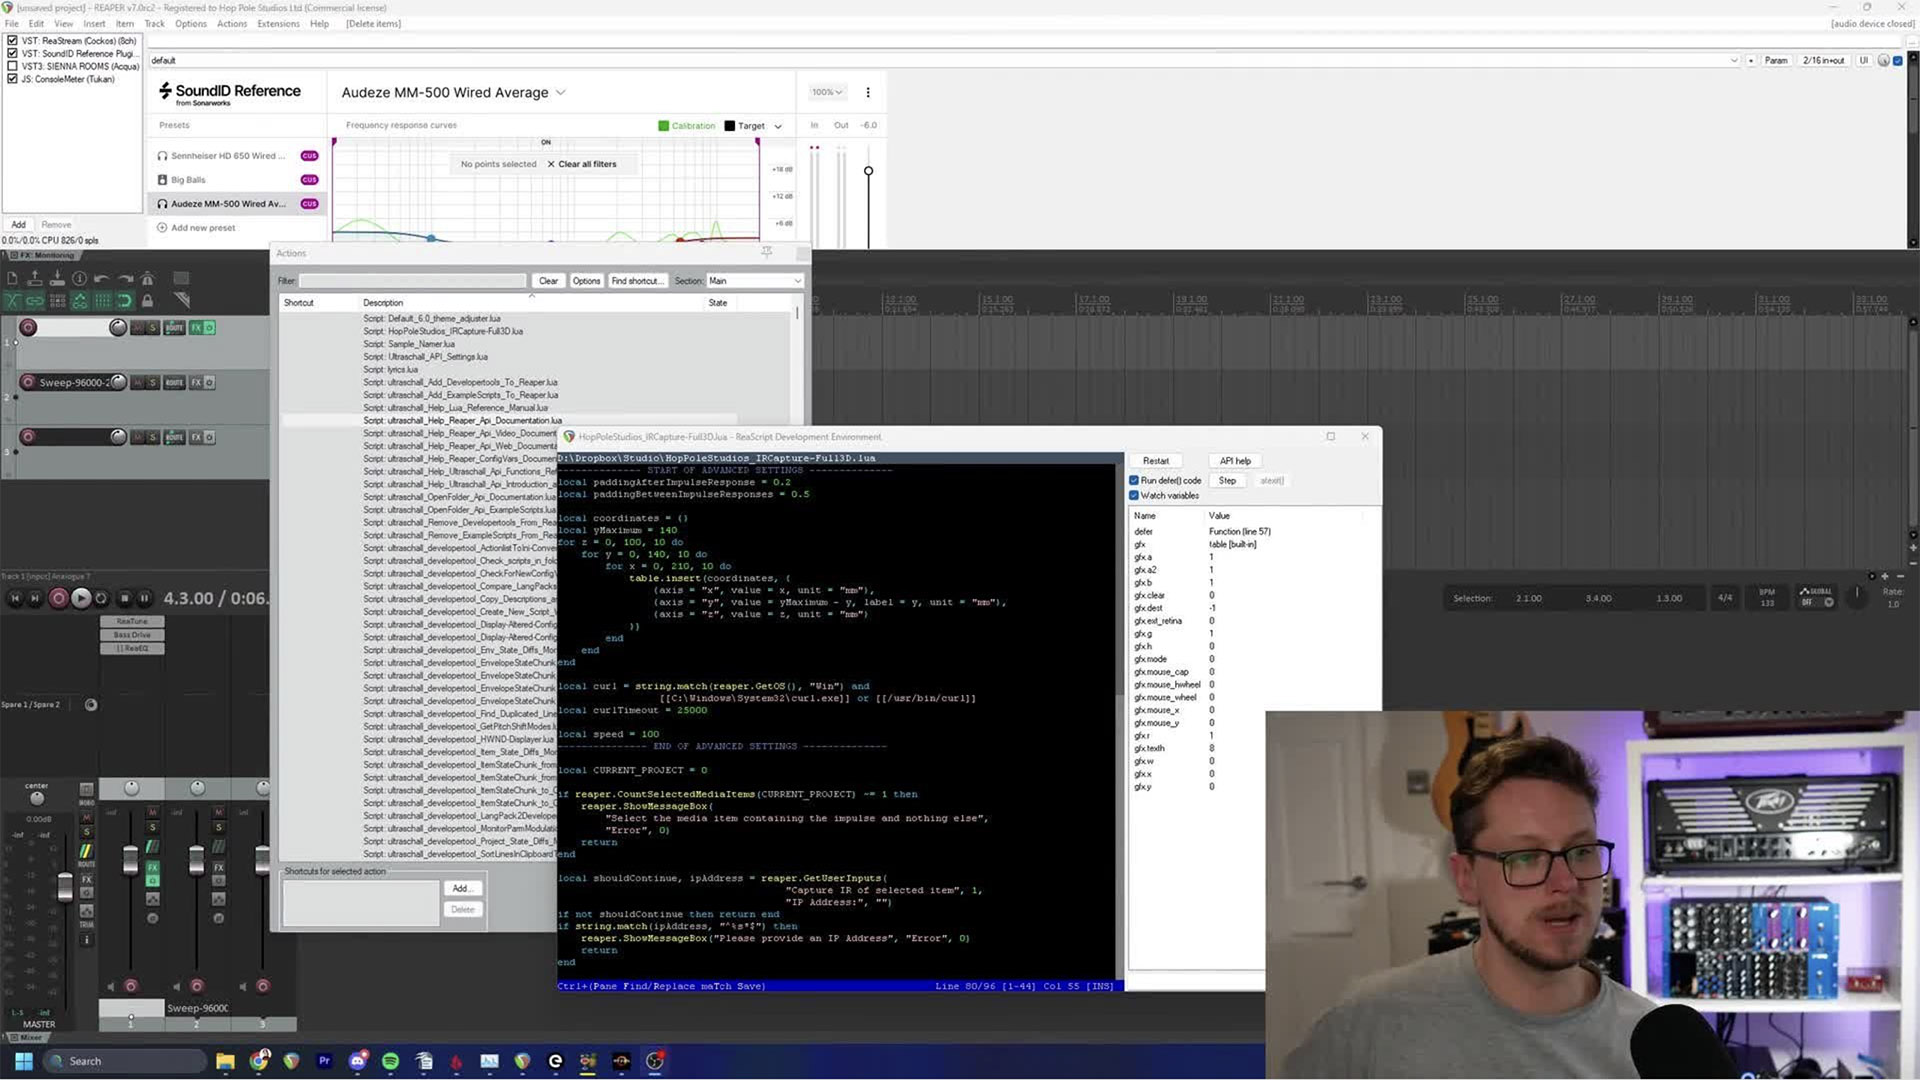Image resolution: width=1920 pixels, height=1080 pixels.
Task: Expand Audeze MM-500 Wired Average dropdown
Action: 561,92
